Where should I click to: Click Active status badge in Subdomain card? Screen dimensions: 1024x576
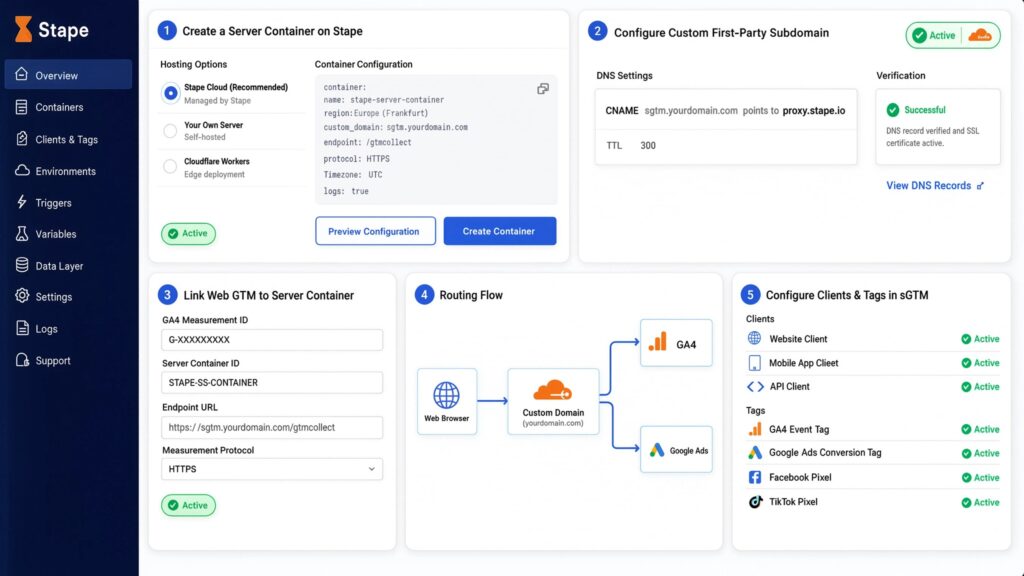[935, 35]
